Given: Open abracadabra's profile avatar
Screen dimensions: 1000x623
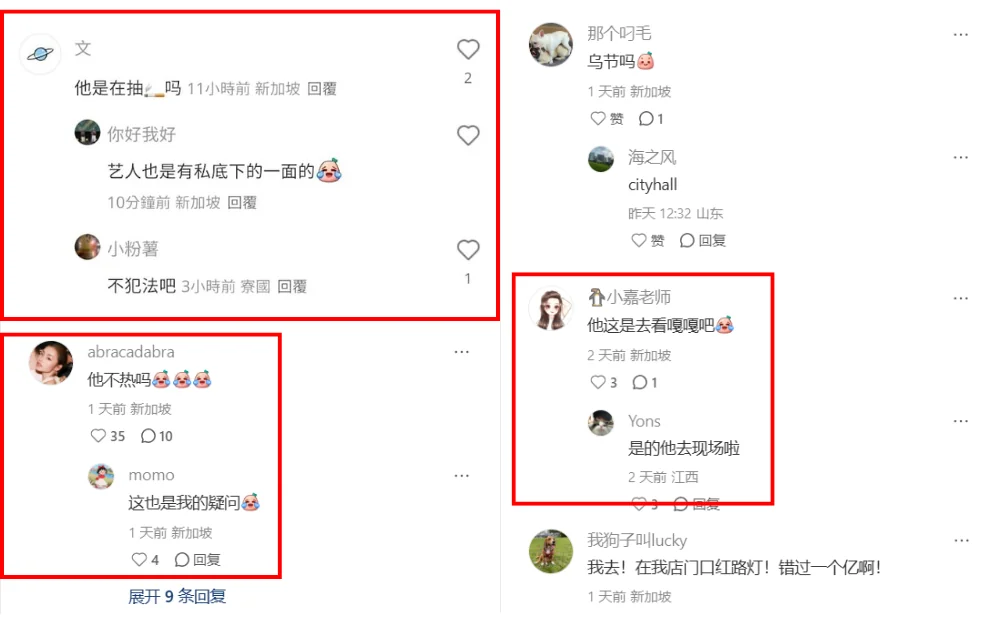Looking at the screenshot, I should click(51, 363).
